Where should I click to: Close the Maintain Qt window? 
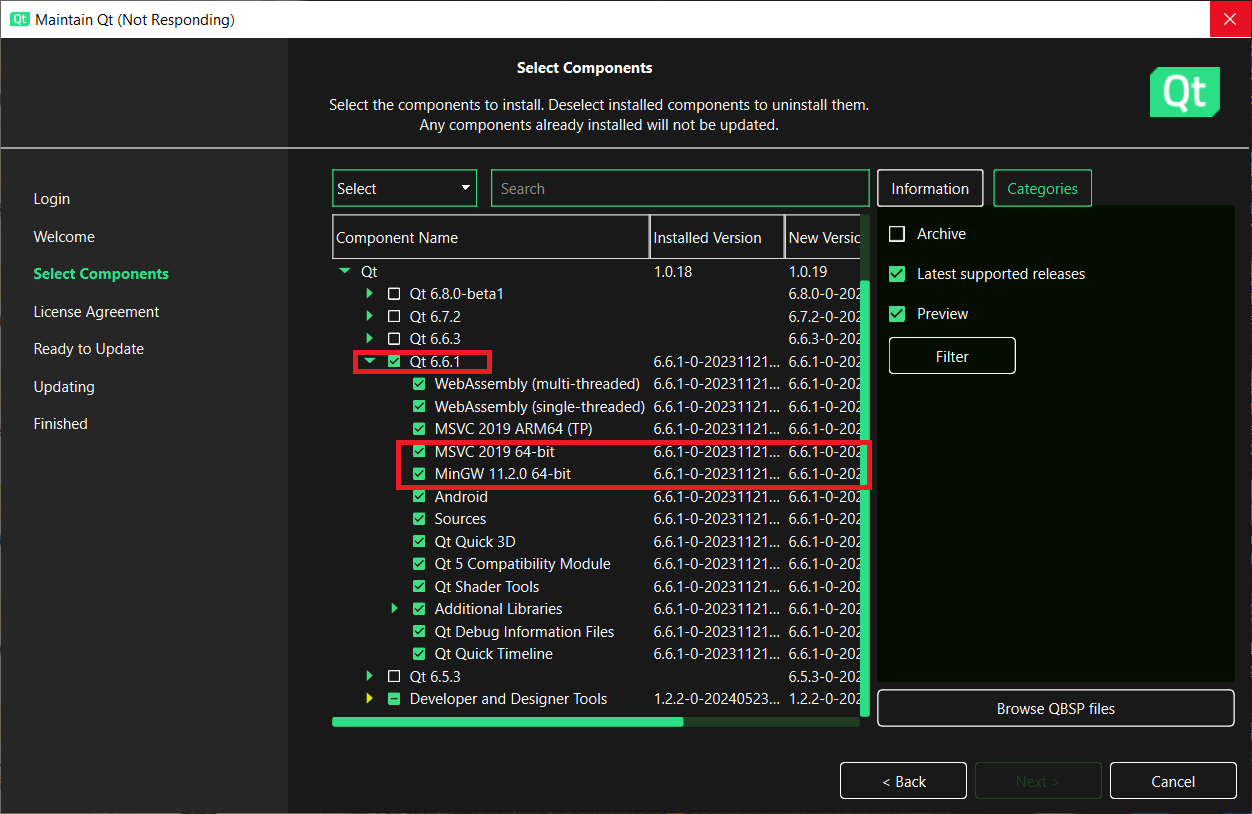pyautogui.click(x=1230, y=19)
